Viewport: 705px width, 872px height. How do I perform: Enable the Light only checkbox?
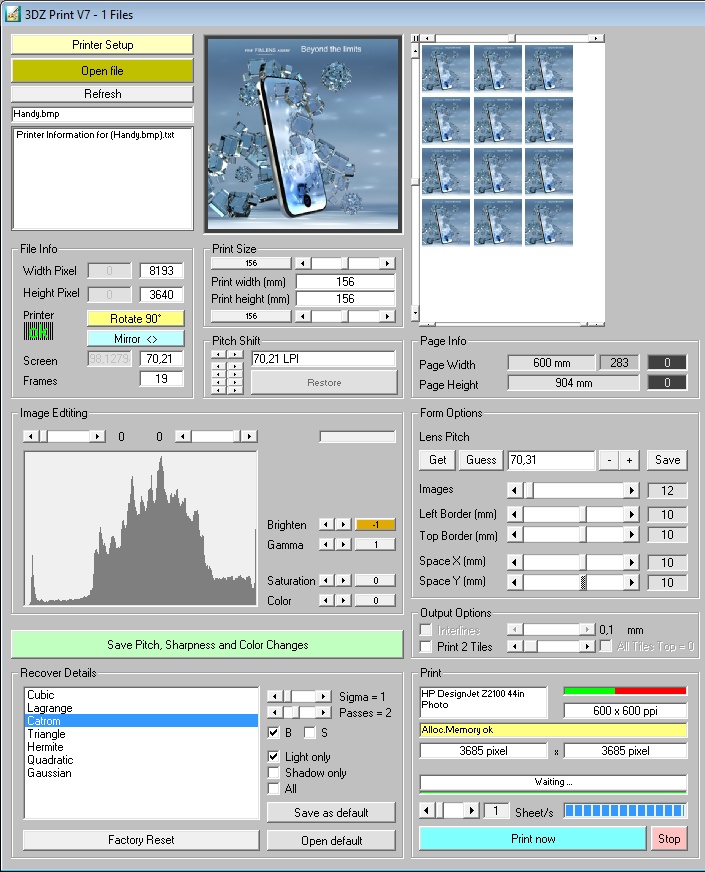(x=274, y=757)
